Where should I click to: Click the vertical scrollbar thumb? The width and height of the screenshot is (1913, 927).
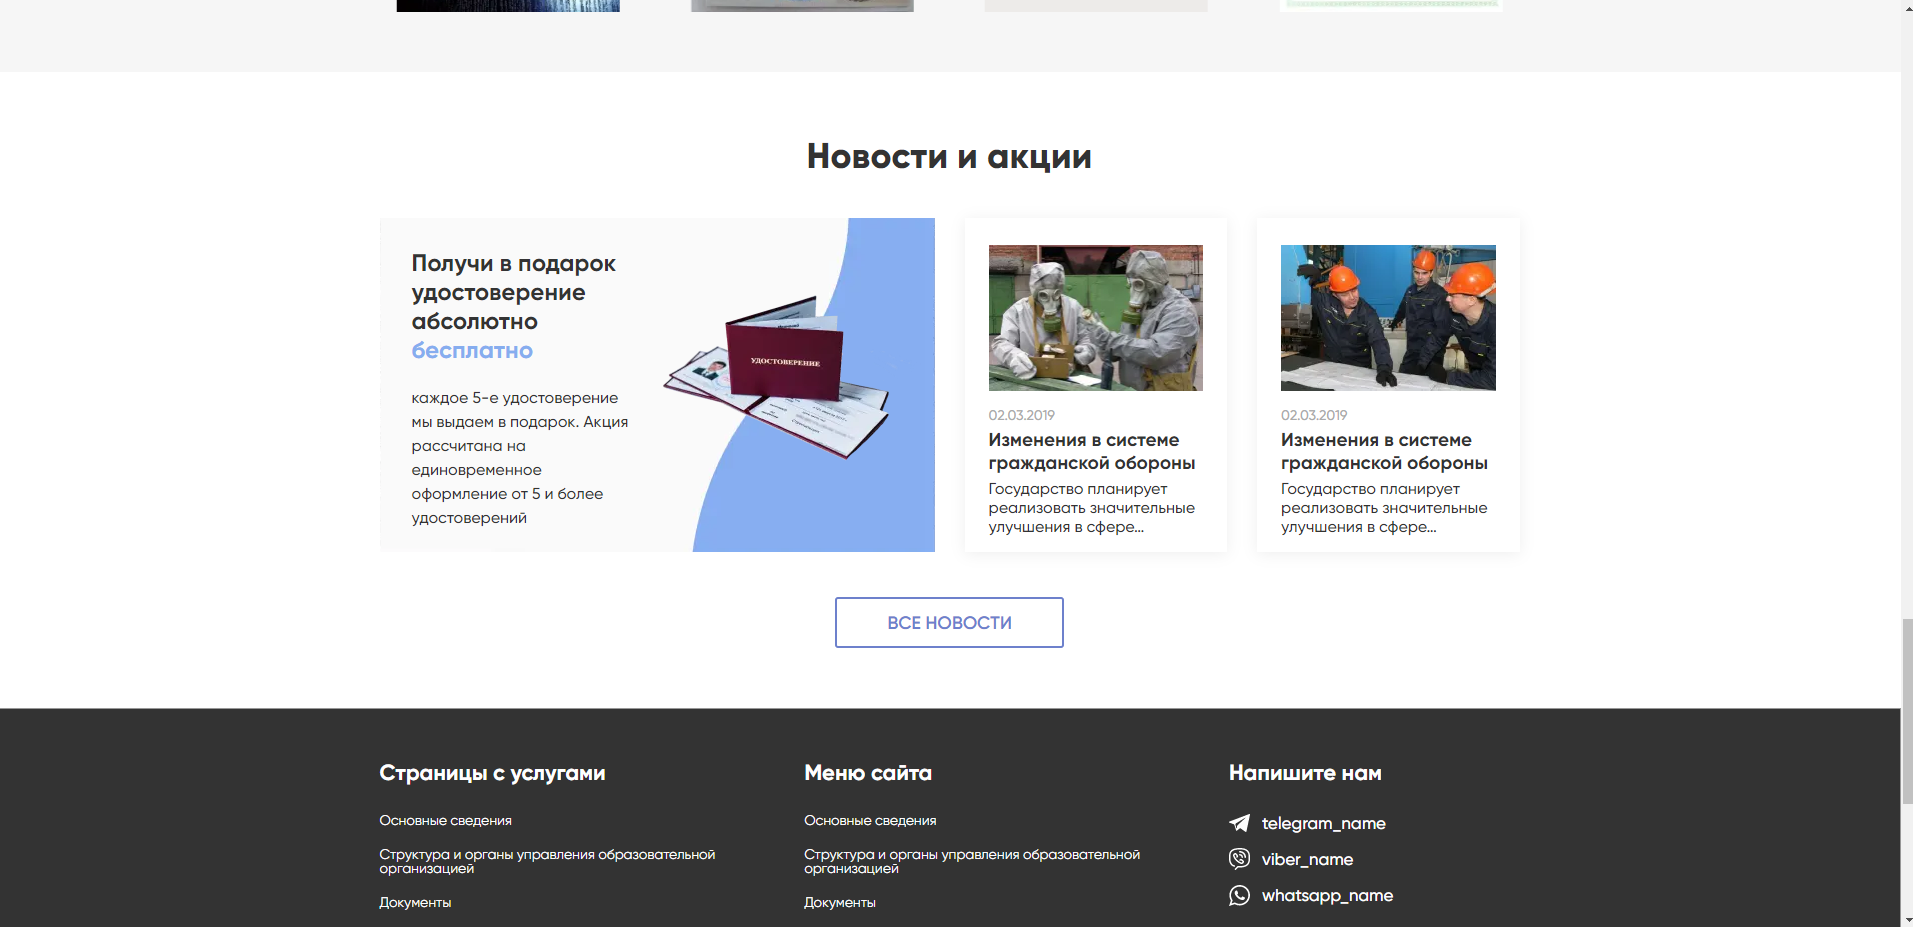[1907, 711]
